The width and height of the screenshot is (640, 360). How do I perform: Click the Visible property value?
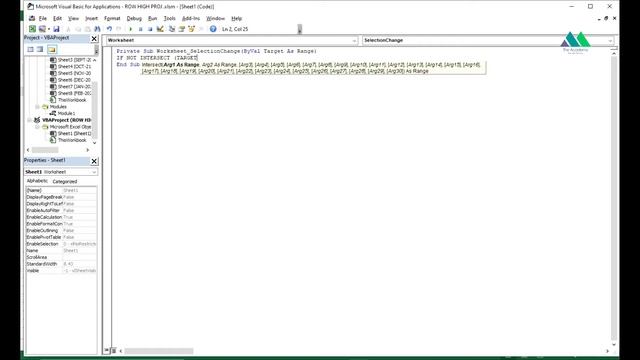tap(80, 271)
